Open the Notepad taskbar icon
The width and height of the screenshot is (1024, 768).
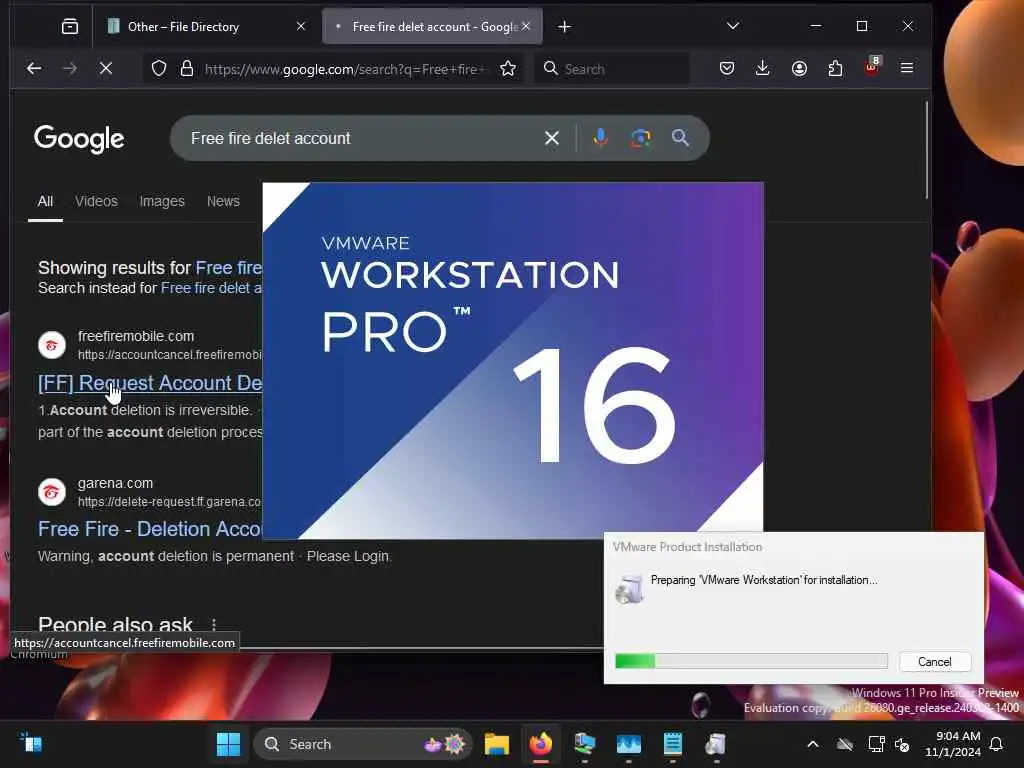[673, 744]
